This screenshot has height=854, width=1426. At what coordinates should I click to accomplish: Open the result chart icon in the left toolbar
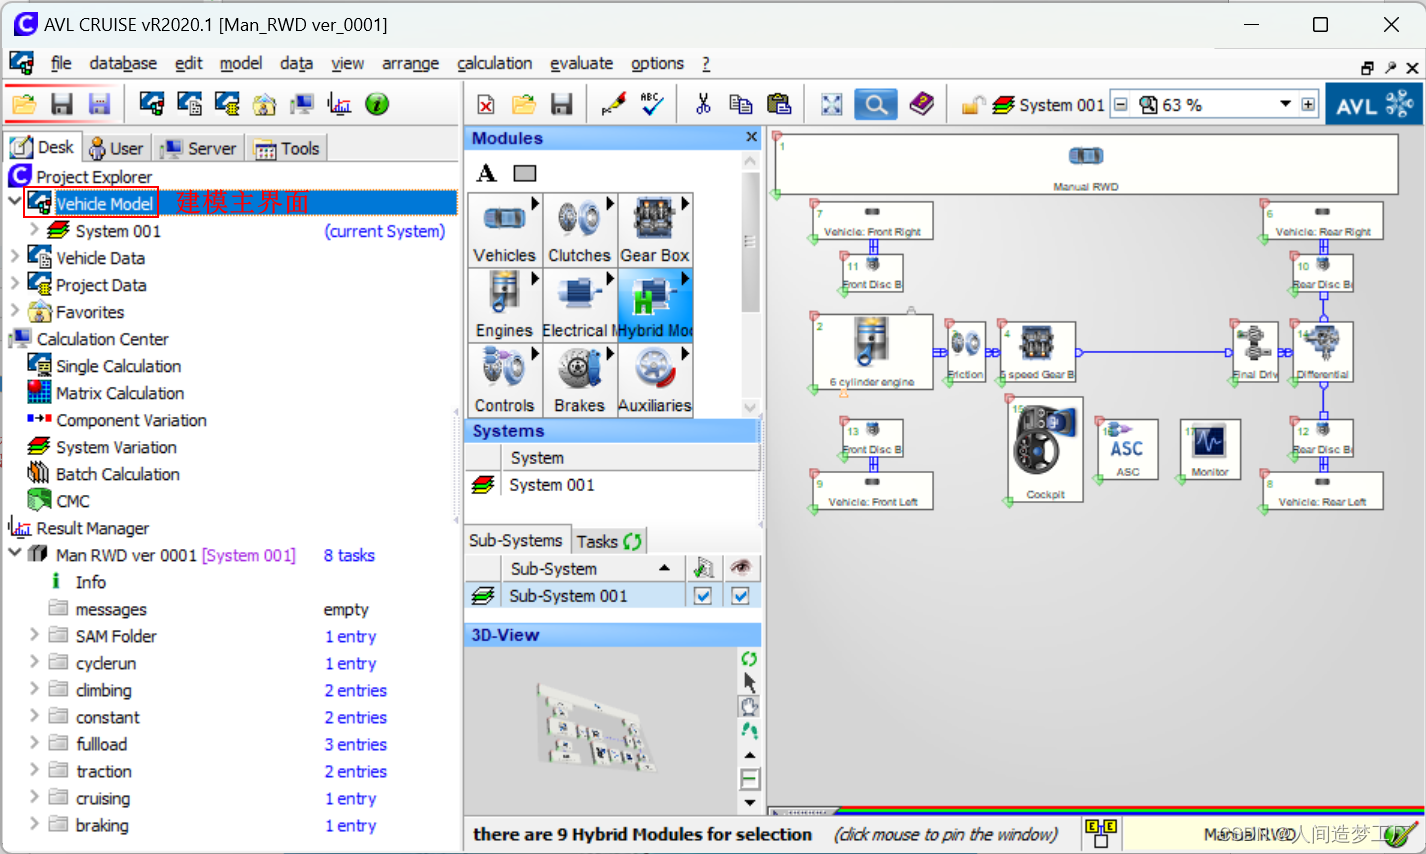340,104
